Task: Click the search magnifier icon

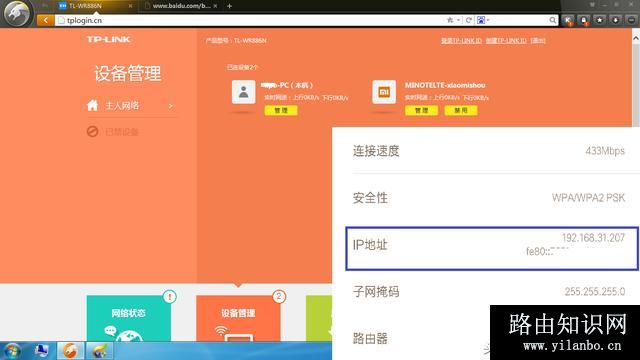Action: [552, 20]
